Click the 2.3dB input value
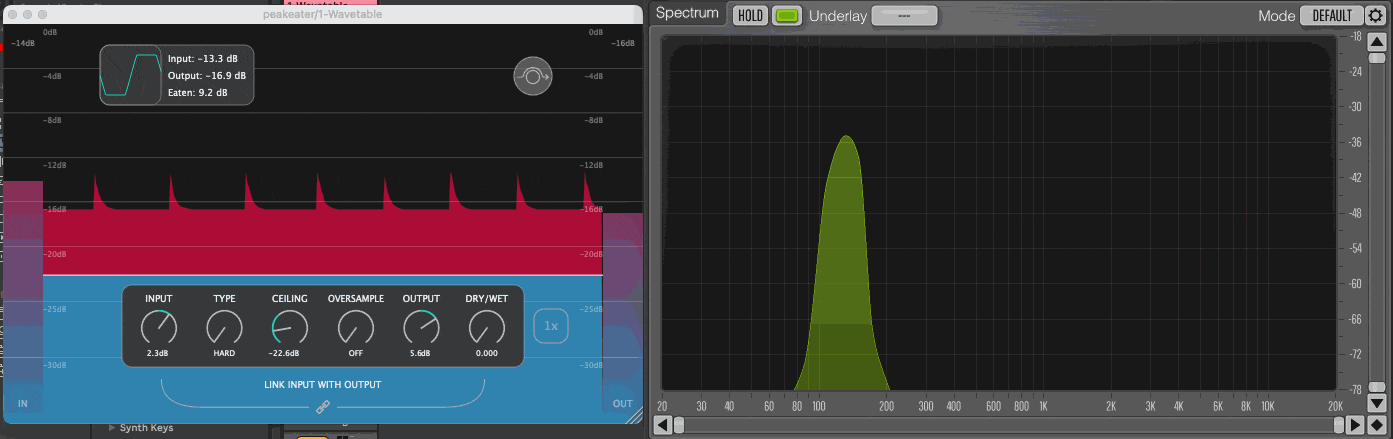 [x=158, y=353]
